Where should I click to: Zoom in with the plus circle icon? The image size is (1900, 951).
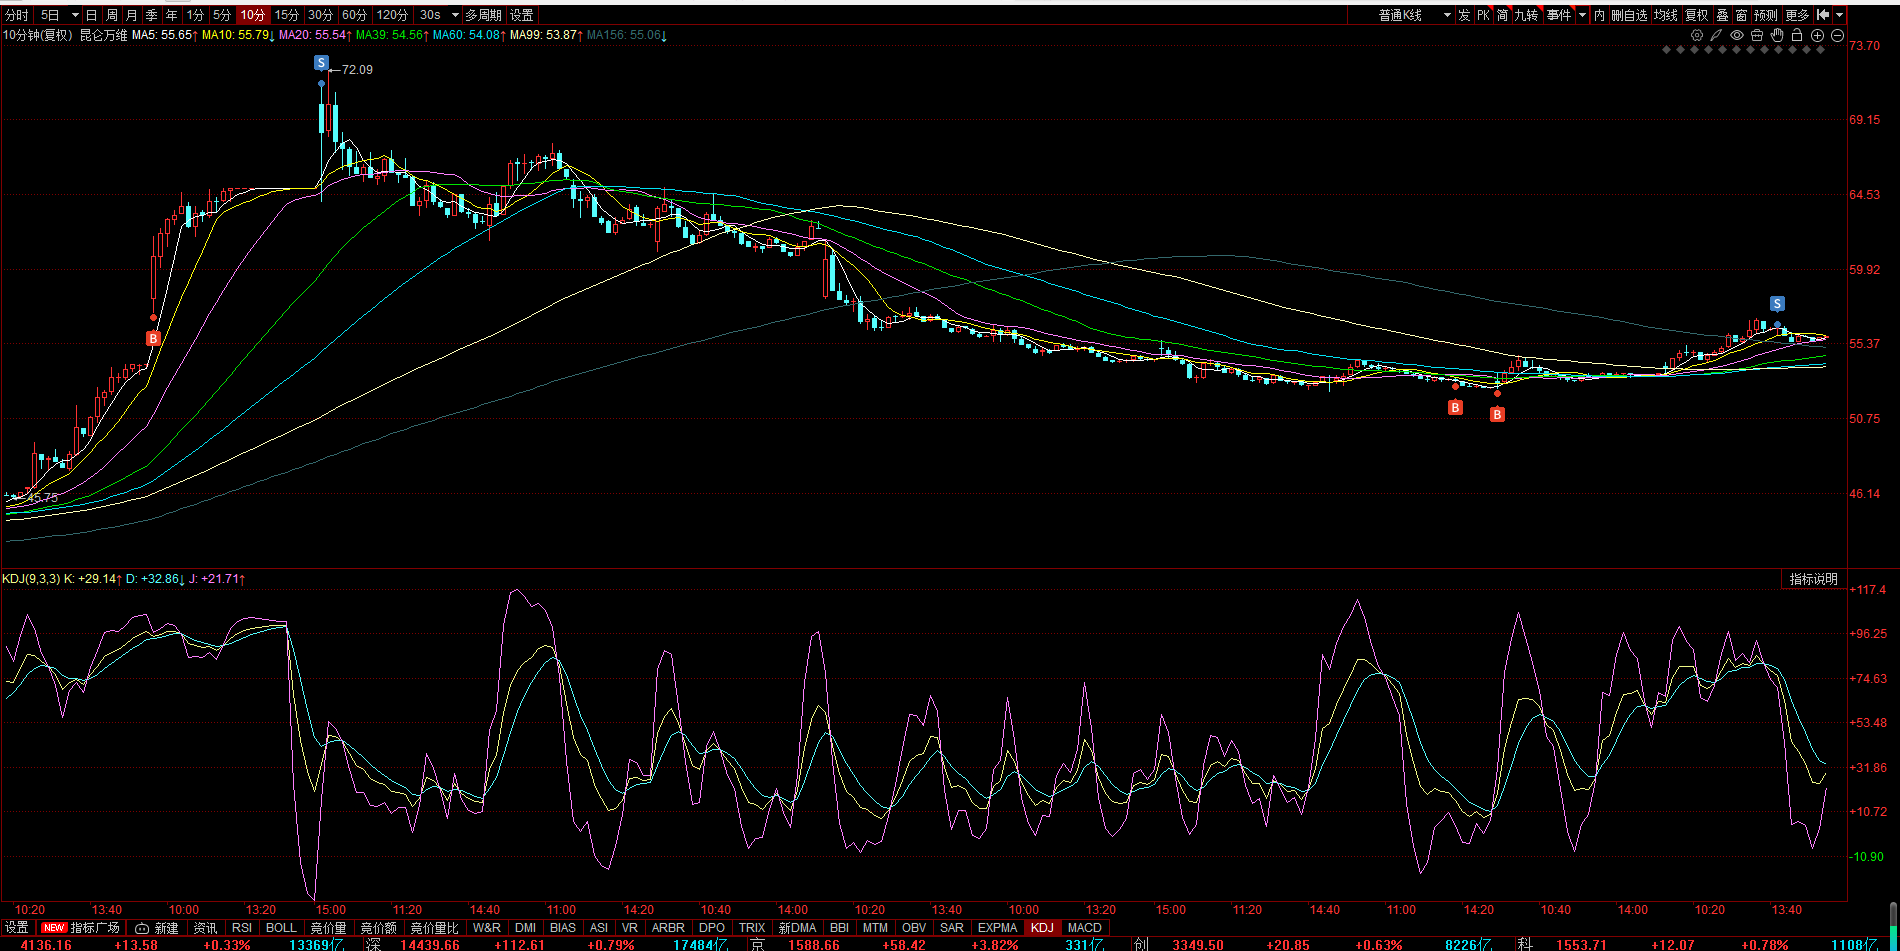click(x=1818, y=35)
